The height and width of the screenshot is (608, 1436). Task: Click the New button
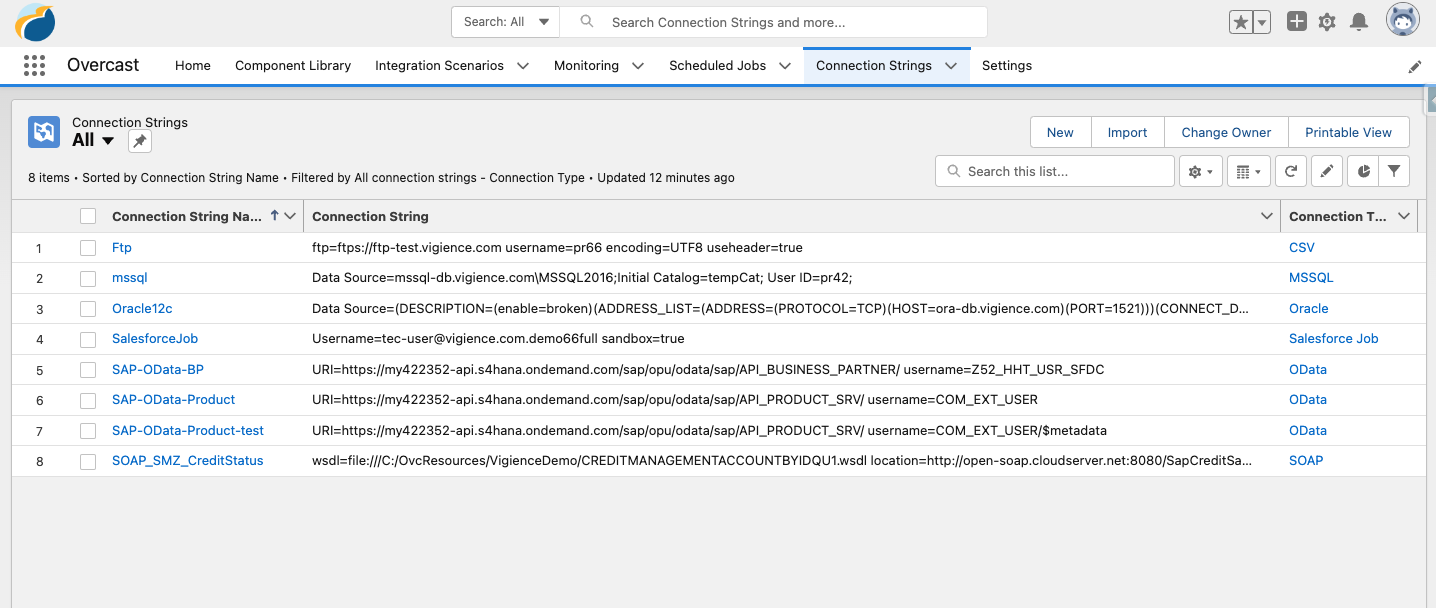click(1060, 132)
